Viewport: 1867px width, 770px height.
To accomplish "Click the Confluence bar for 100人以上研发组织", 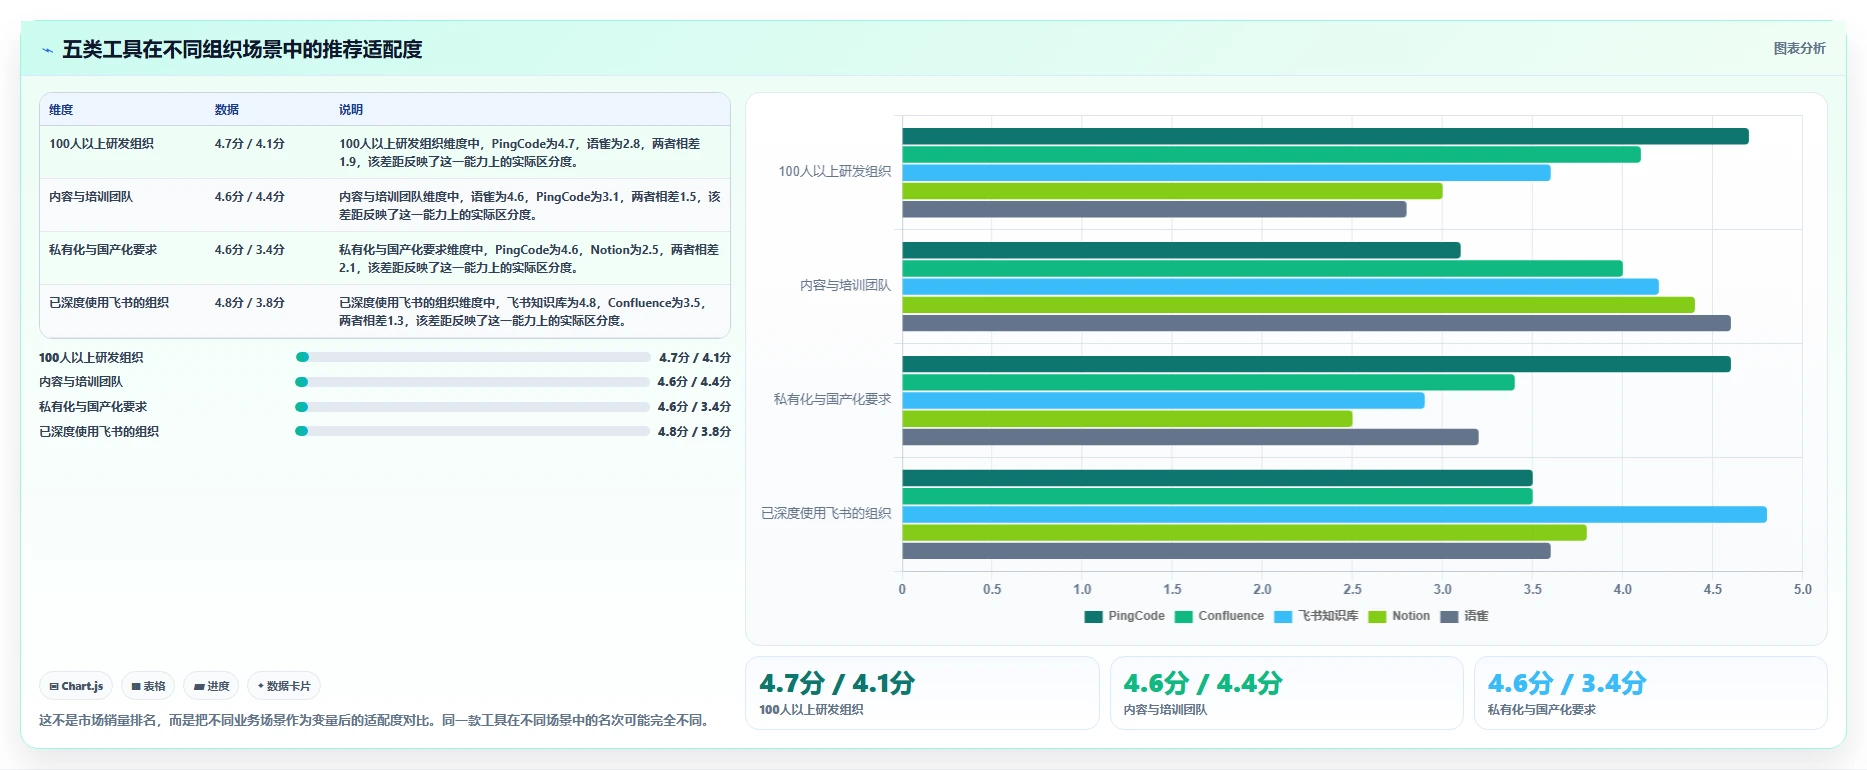I will pos(1271,155).
